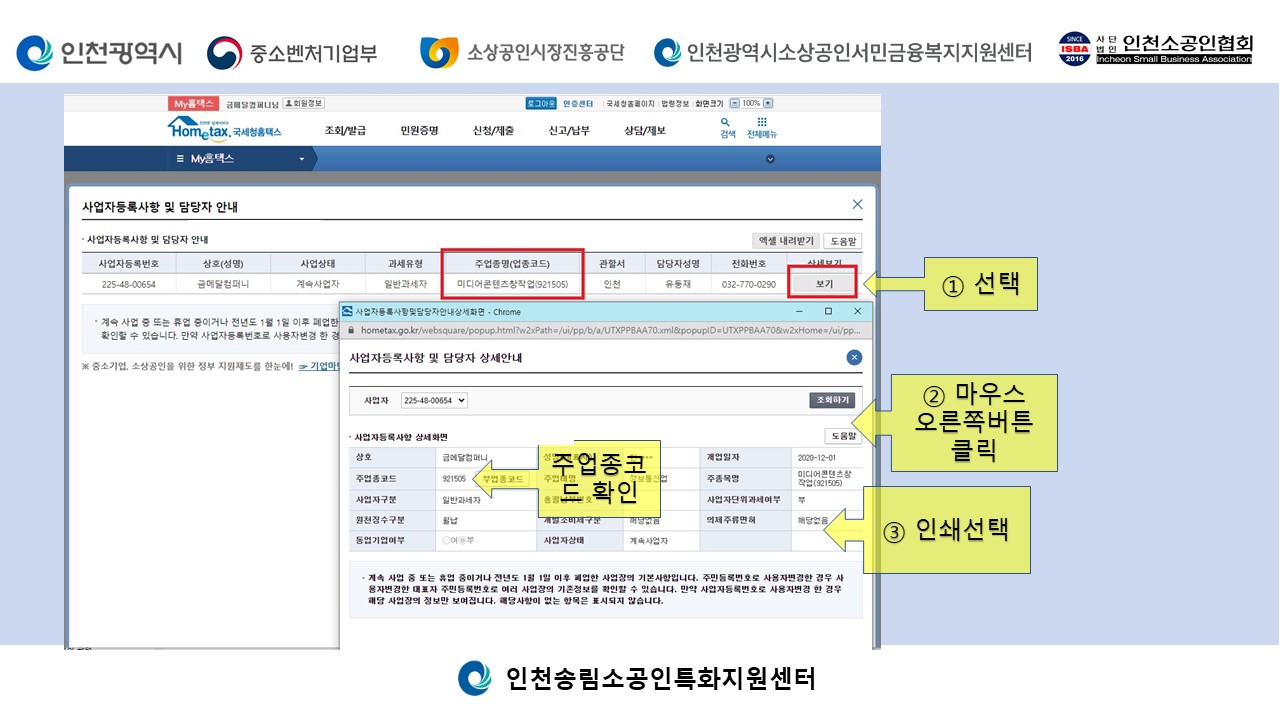This screenshot has height=720, width=1280.
Task: Click the lock icon beside hometax.go.kr URL
Action: pos(349,329)
